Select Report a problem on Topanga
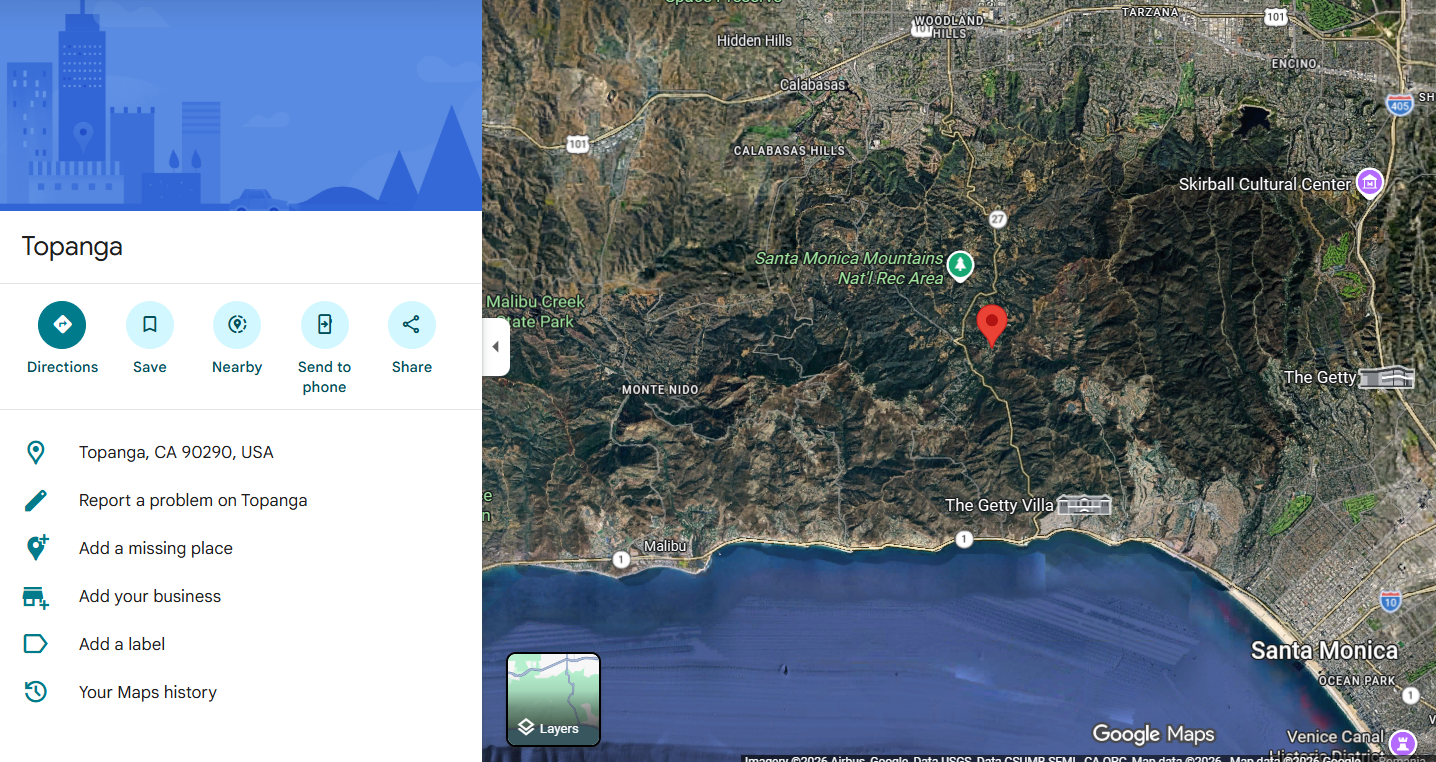This screenshot has width=1436, height=762. pos(193,500)
